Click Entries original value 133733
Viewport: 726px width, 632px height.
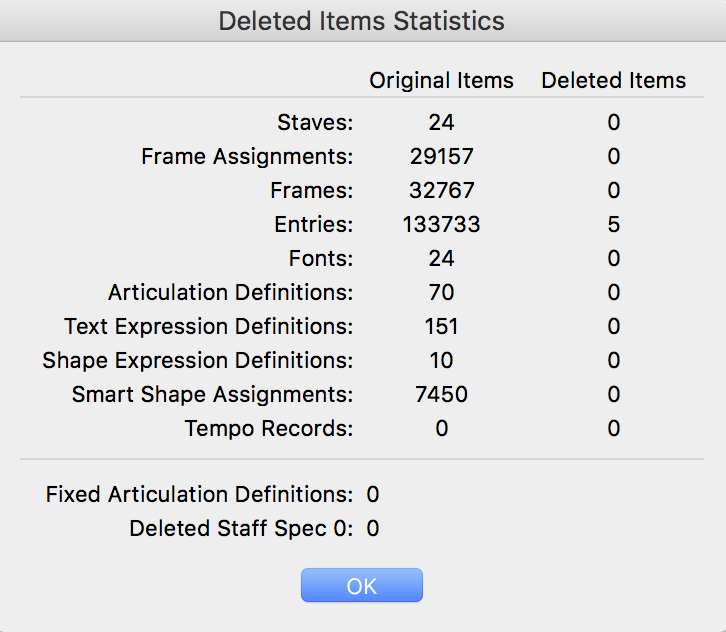pos(442,225)
